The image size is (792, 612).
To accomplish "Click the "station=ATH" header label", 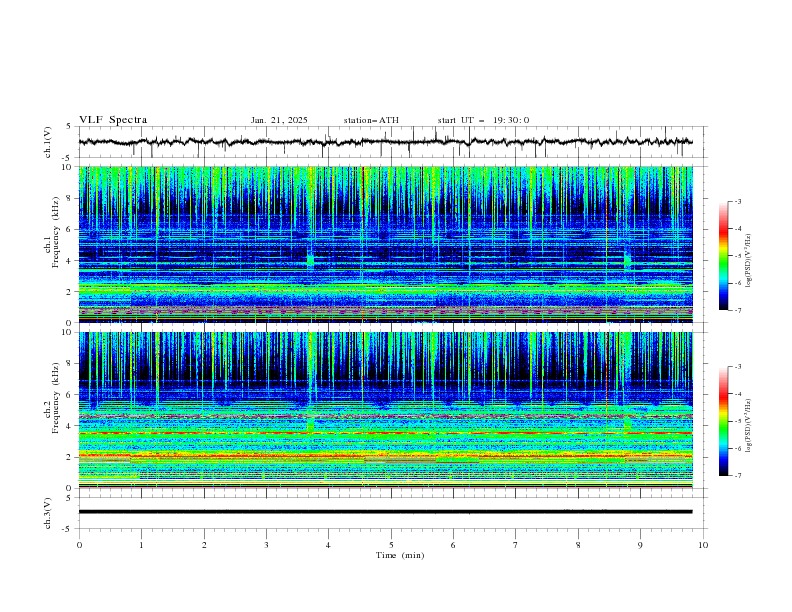I will 371,120.
